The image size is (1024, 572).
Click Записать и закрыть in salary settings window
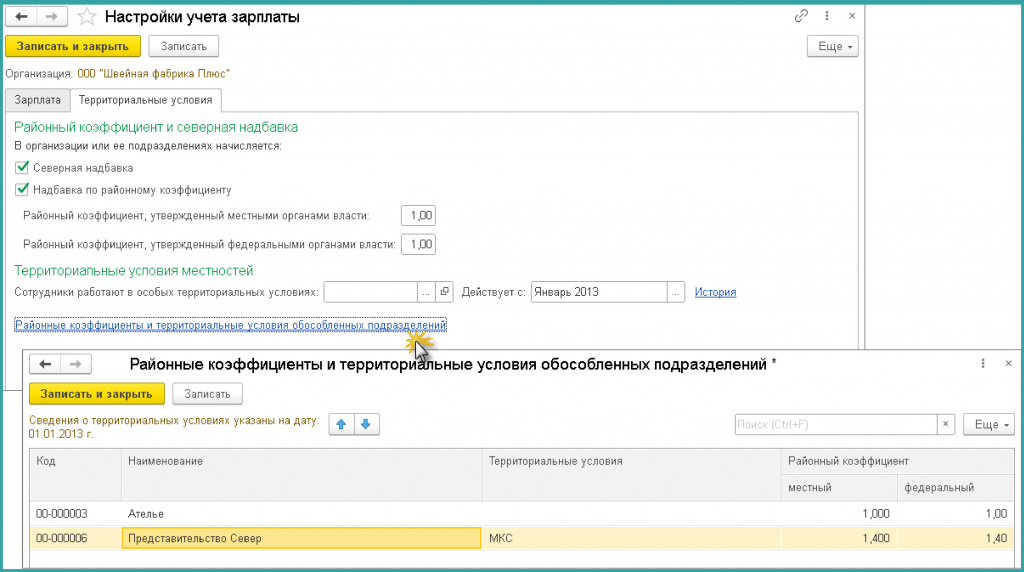point(72,46)
